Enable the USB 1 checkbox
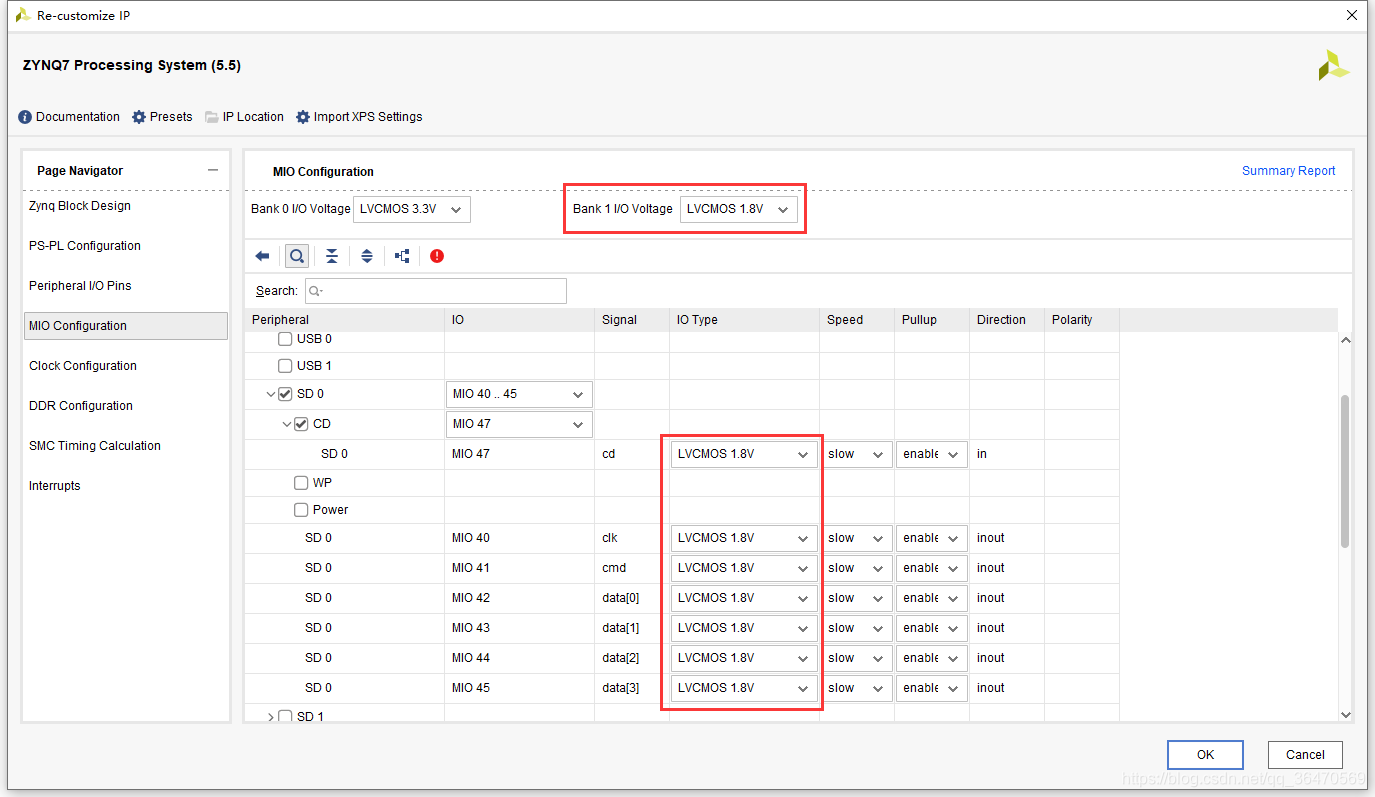1375x797 pixels. point(285,366)
